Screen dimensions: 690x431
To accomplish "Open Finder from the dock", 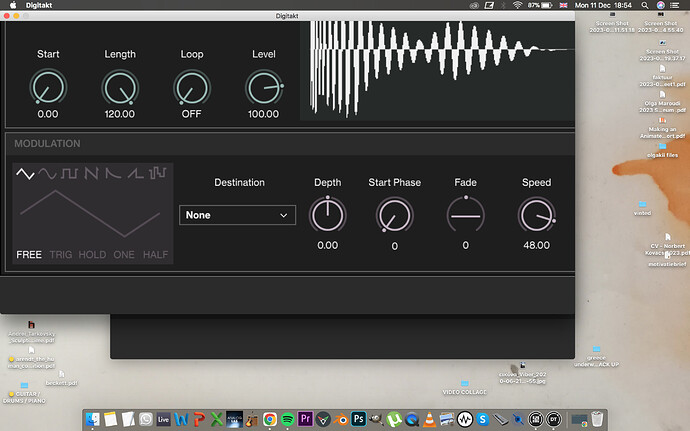I will click(92, 419).
